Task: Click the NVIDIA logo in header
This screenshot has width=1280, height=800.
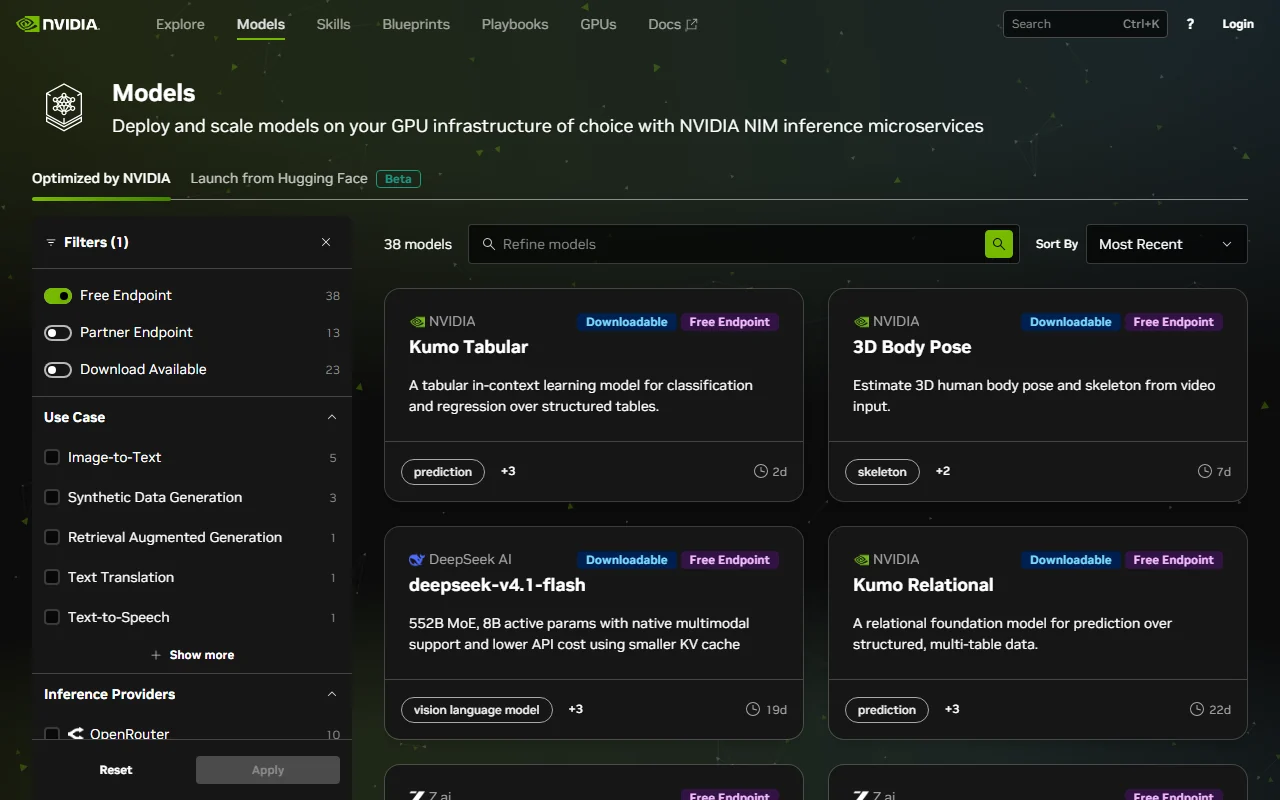Action: coord(58,24)
